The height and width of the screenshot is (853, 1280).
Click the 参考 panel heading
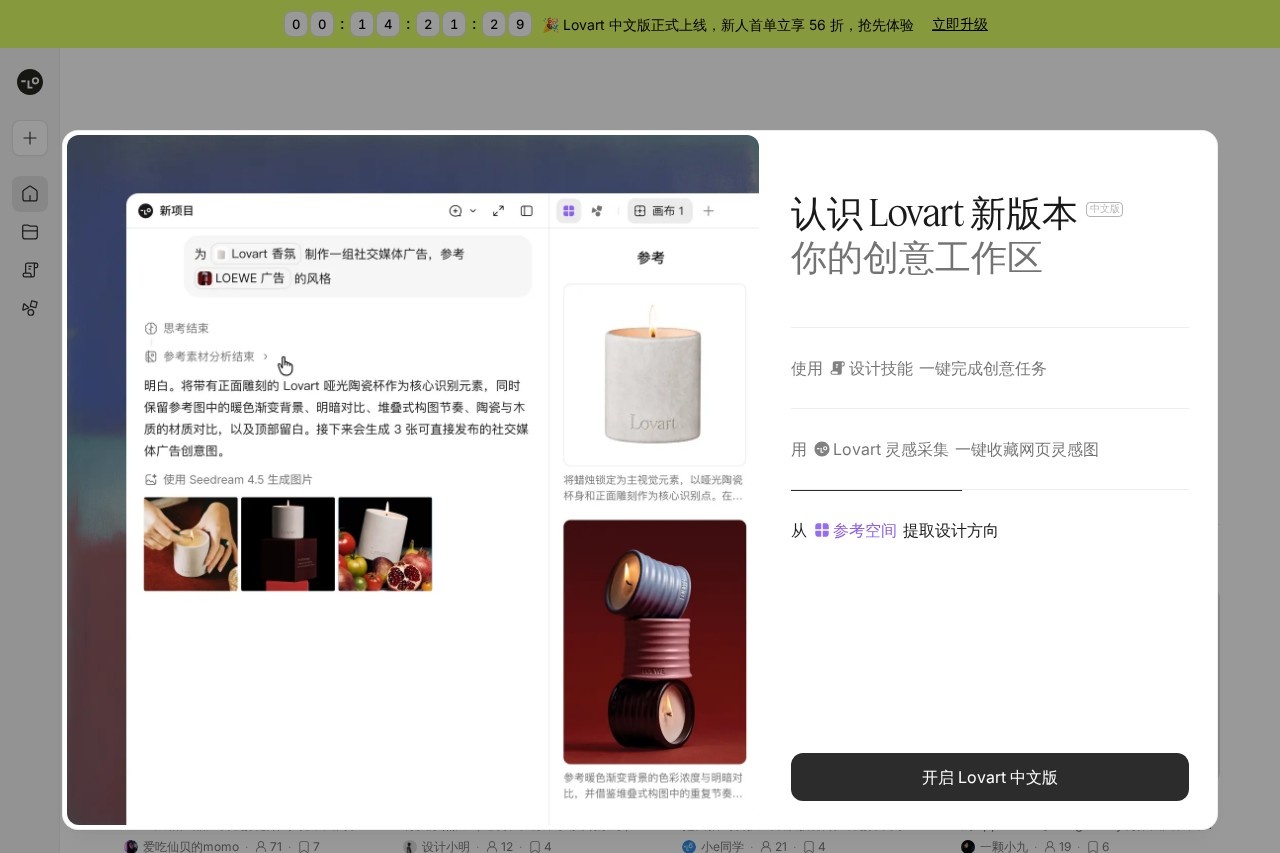pos(651,258)
